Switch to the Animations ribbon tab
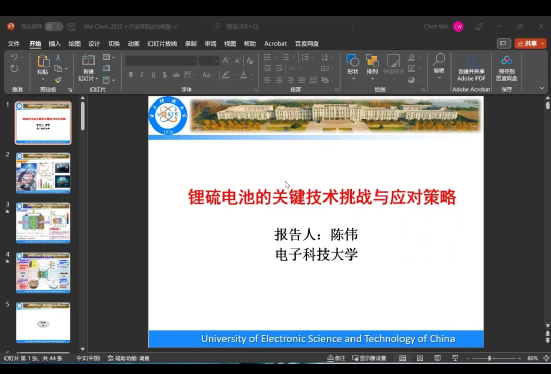This screenshot has width=551, height=374. coord(134,44)
